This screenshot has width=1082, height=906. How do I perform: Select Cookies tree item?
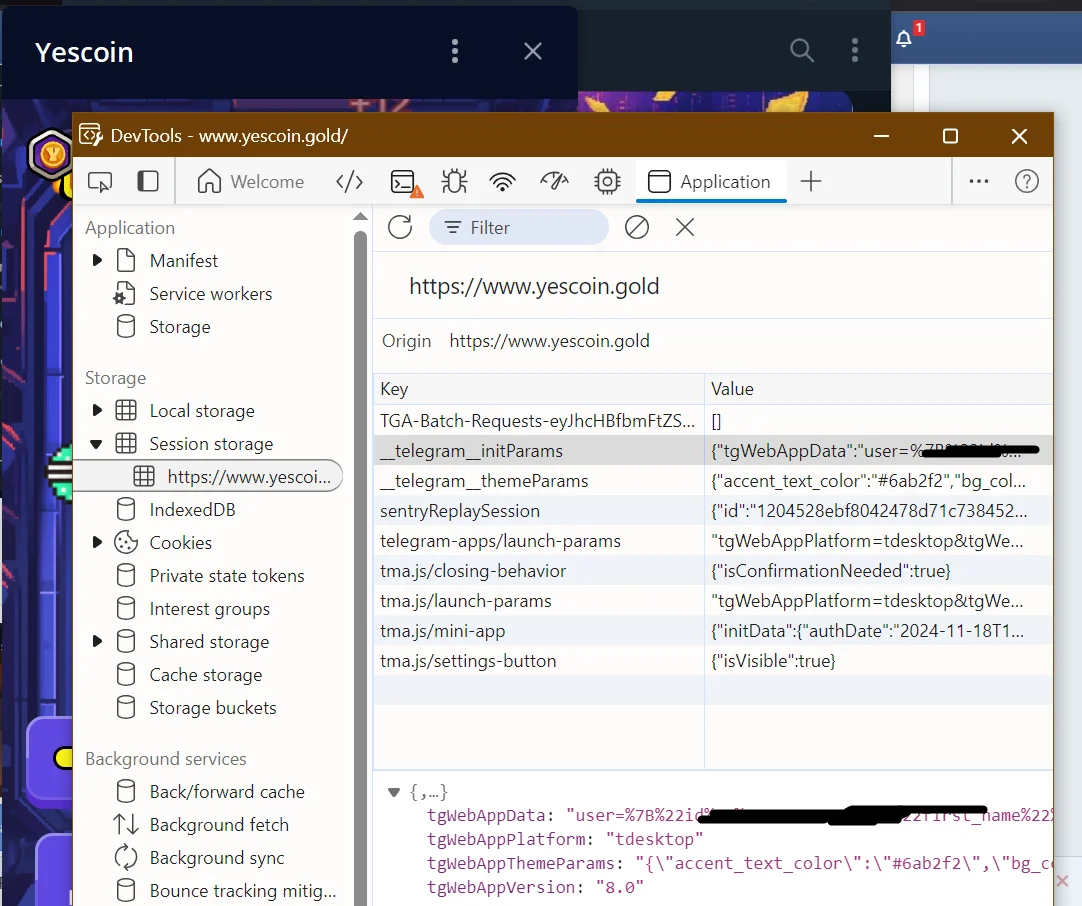pos(180,543)
